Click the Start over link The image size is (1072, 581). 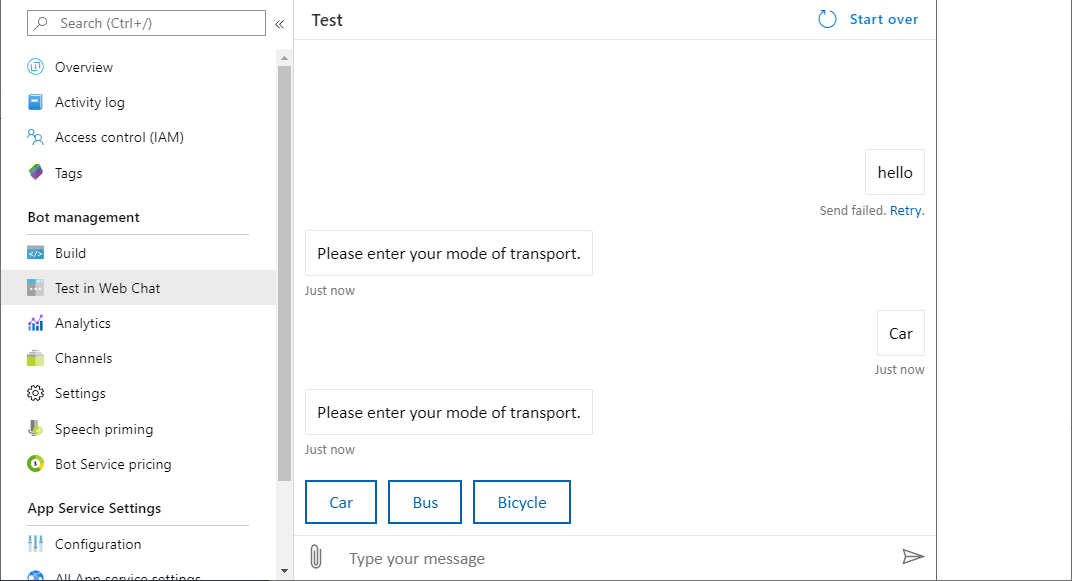(x=883, y=19)
